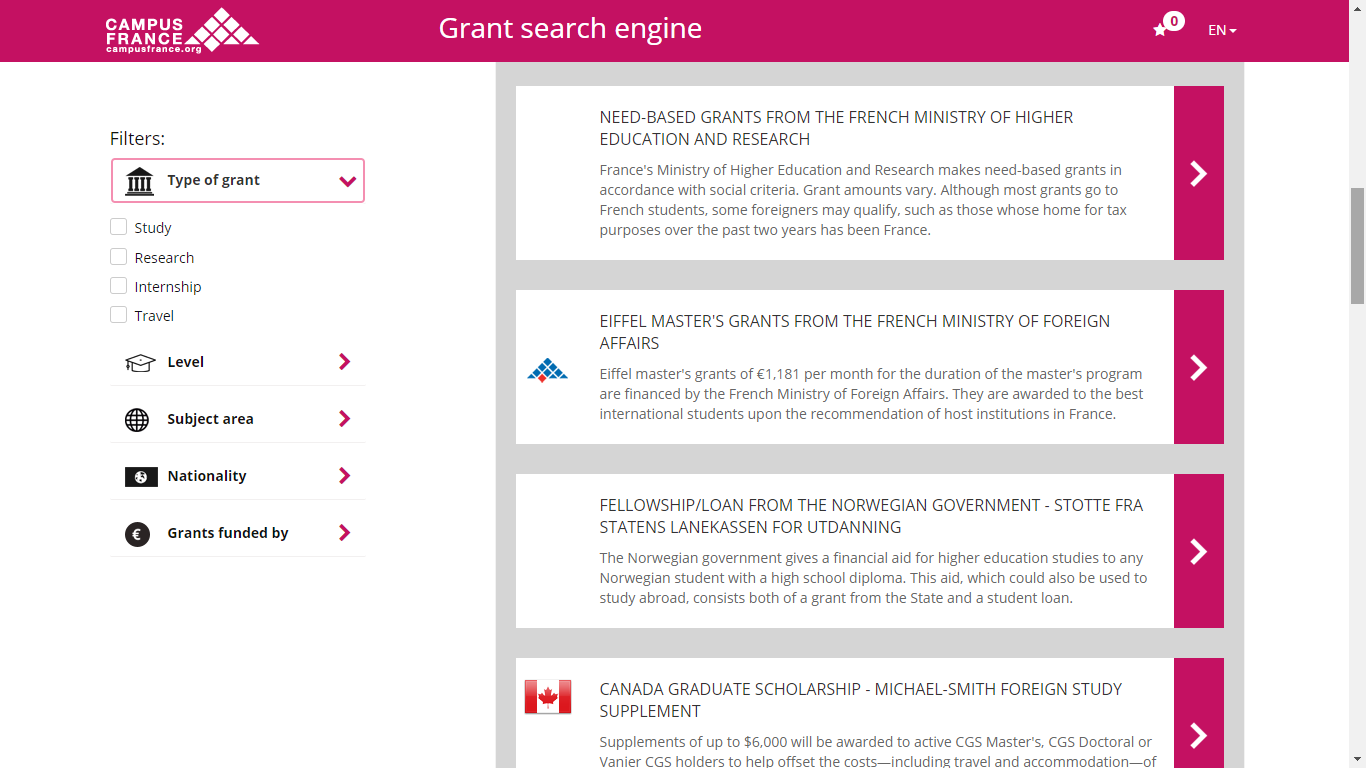Viewport: 1366px width, 768px height.
Task: Click the Canada scholarship supplements description
Action: point(878,751)
